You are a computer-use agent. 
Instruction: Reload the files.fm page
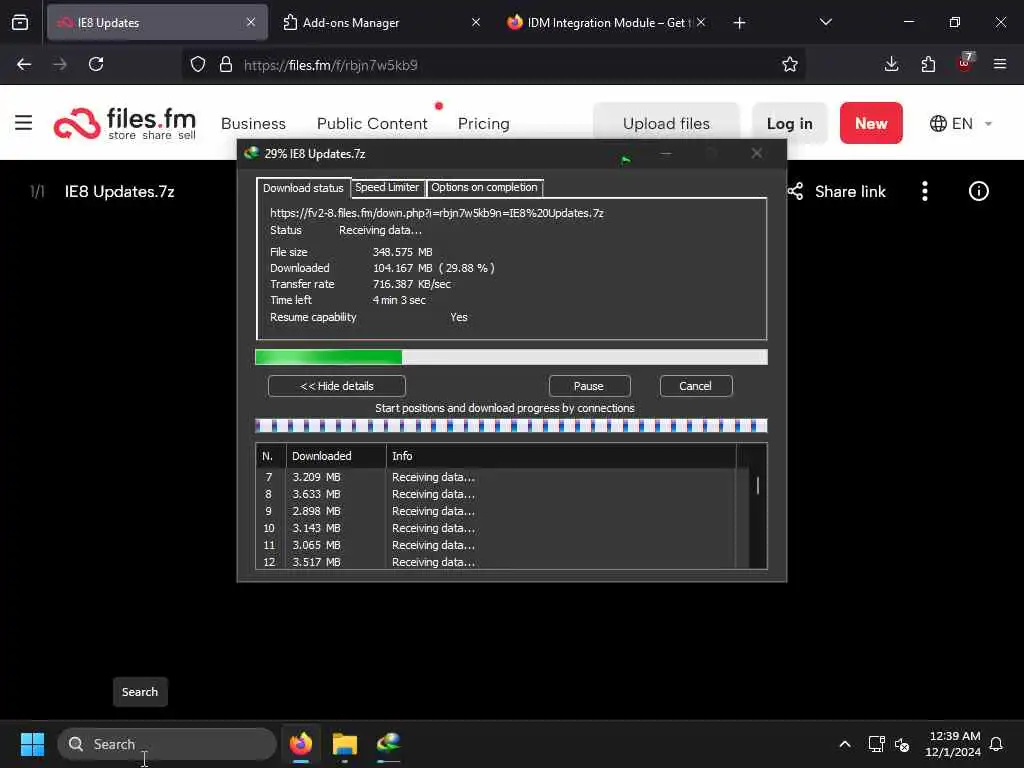[96, 65]
